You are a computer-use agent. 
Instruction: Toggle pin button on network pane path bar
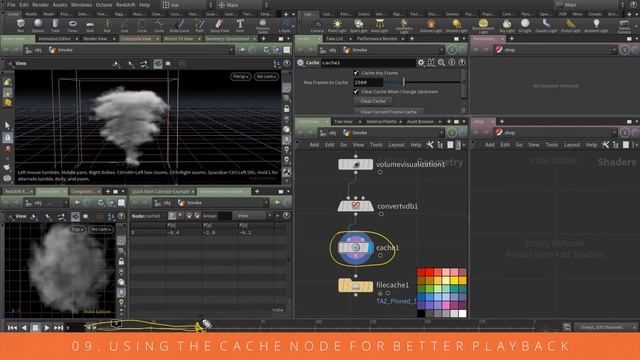[x=452, y=133]
